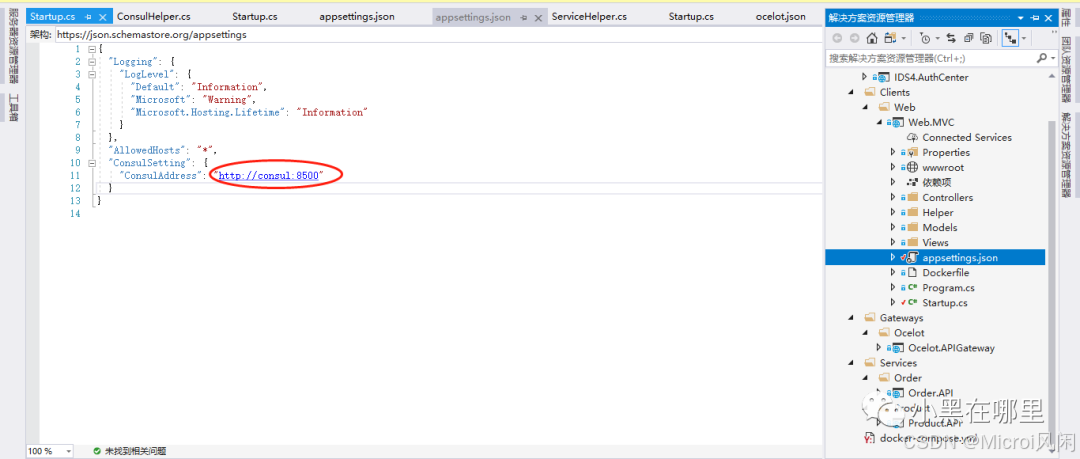Select Startup.cs under Web.MVC in tree

944,303
